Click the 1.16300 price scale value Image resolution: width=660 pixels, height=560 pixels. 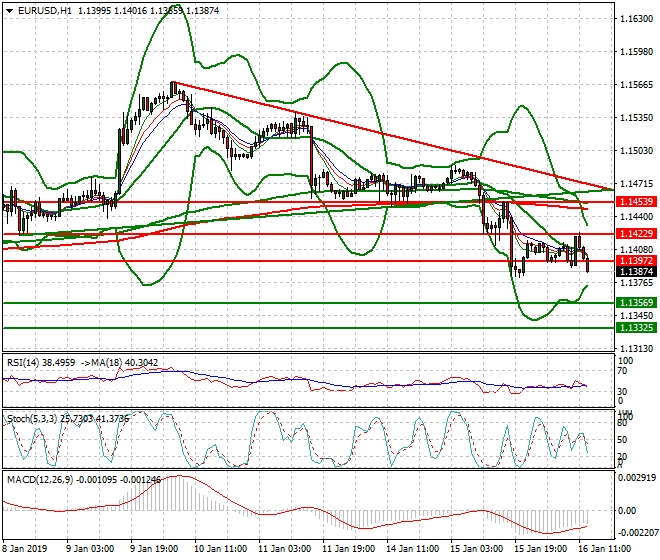point(637,19)
